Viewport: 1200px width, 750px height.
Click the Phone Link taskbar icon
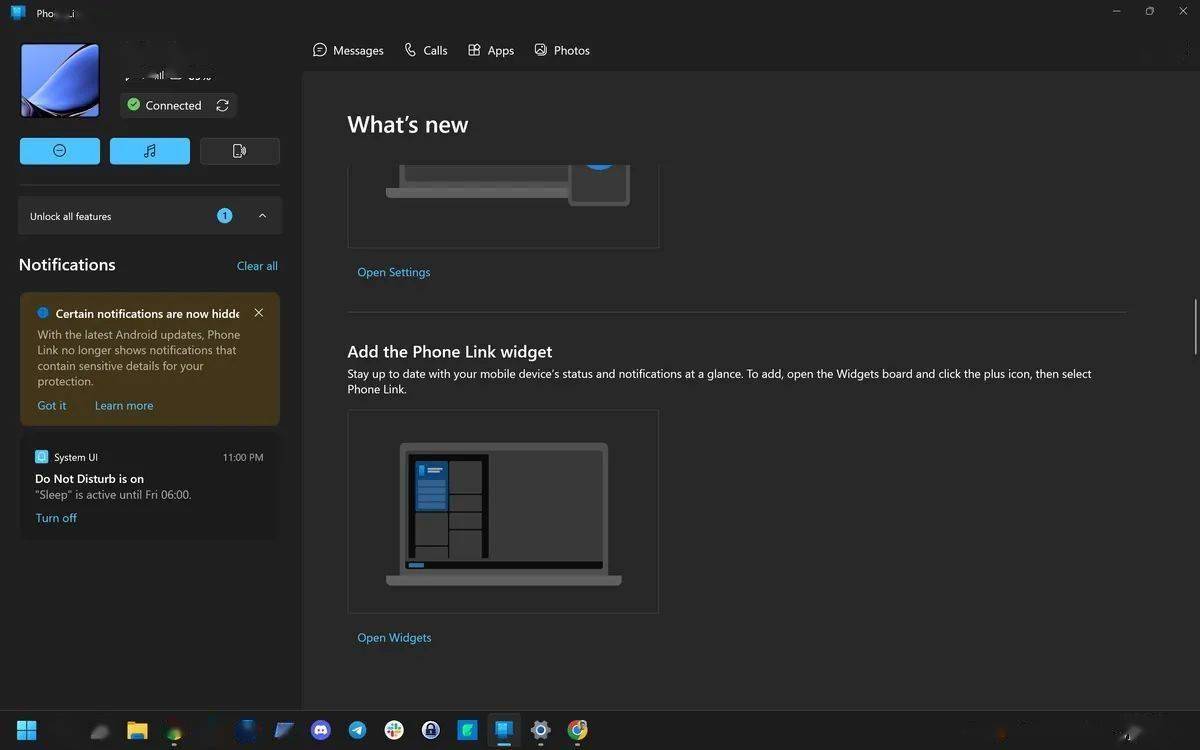point(504,730)
